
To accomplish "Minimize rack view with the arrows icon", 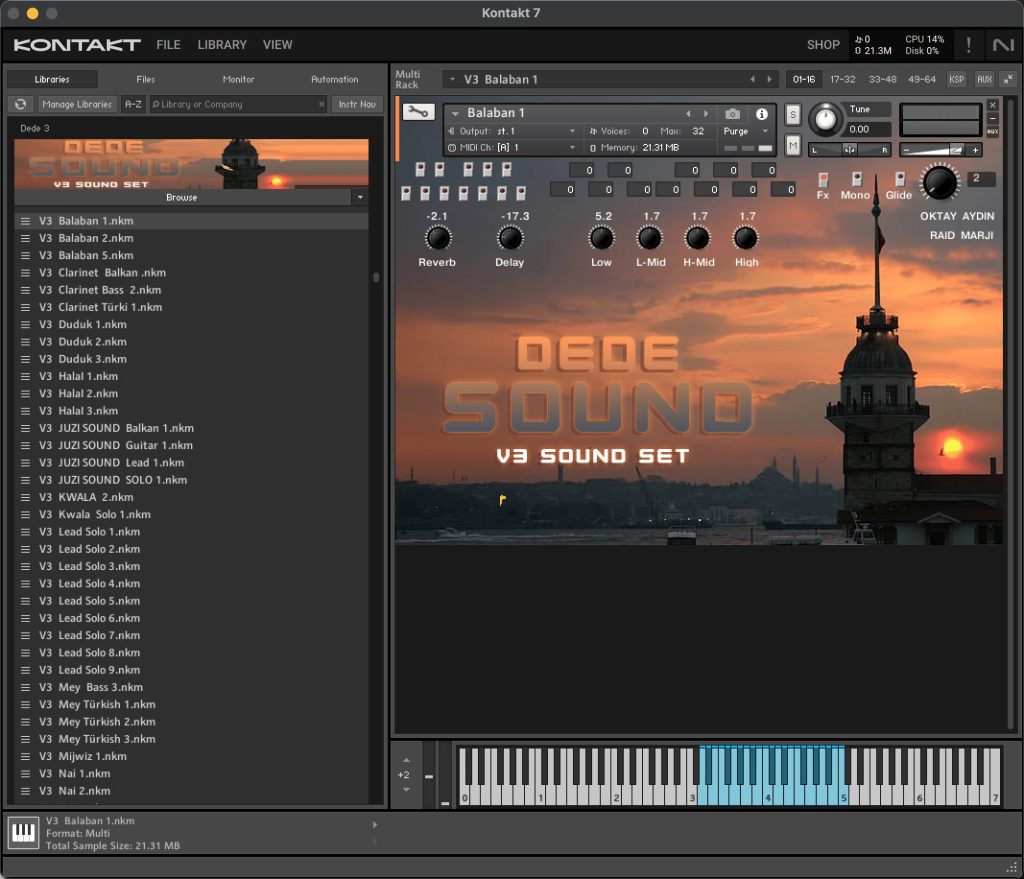I will pos(1008,79).
